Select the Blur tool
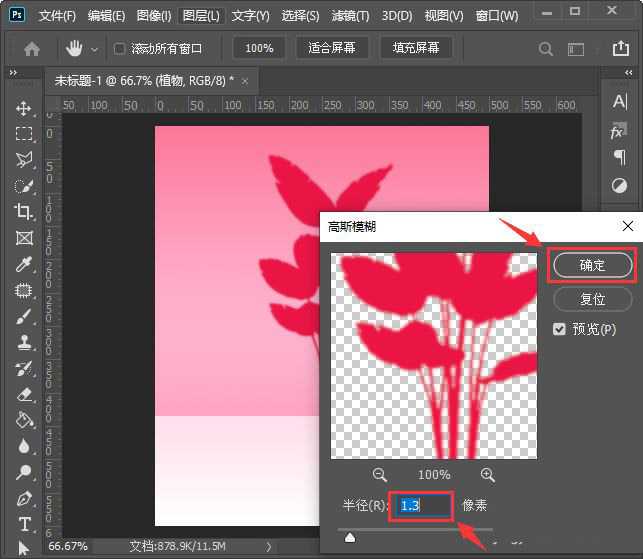Screen dimensions: 643x559 24,446
